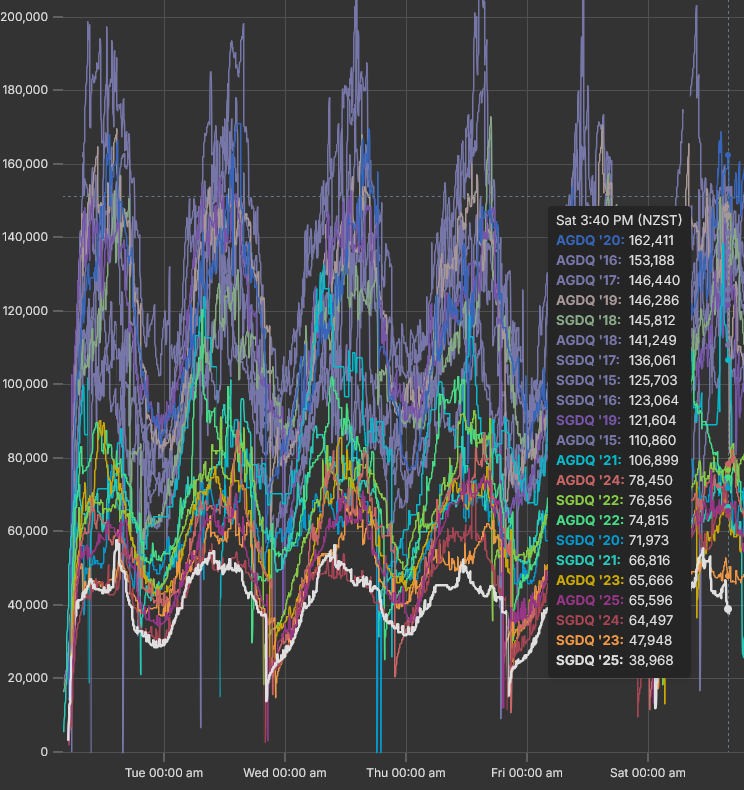The width and height of the screenshot is (744, 790).
Task: Click the AGDQ '18 tooltip row
Action: tap(616, 340)
